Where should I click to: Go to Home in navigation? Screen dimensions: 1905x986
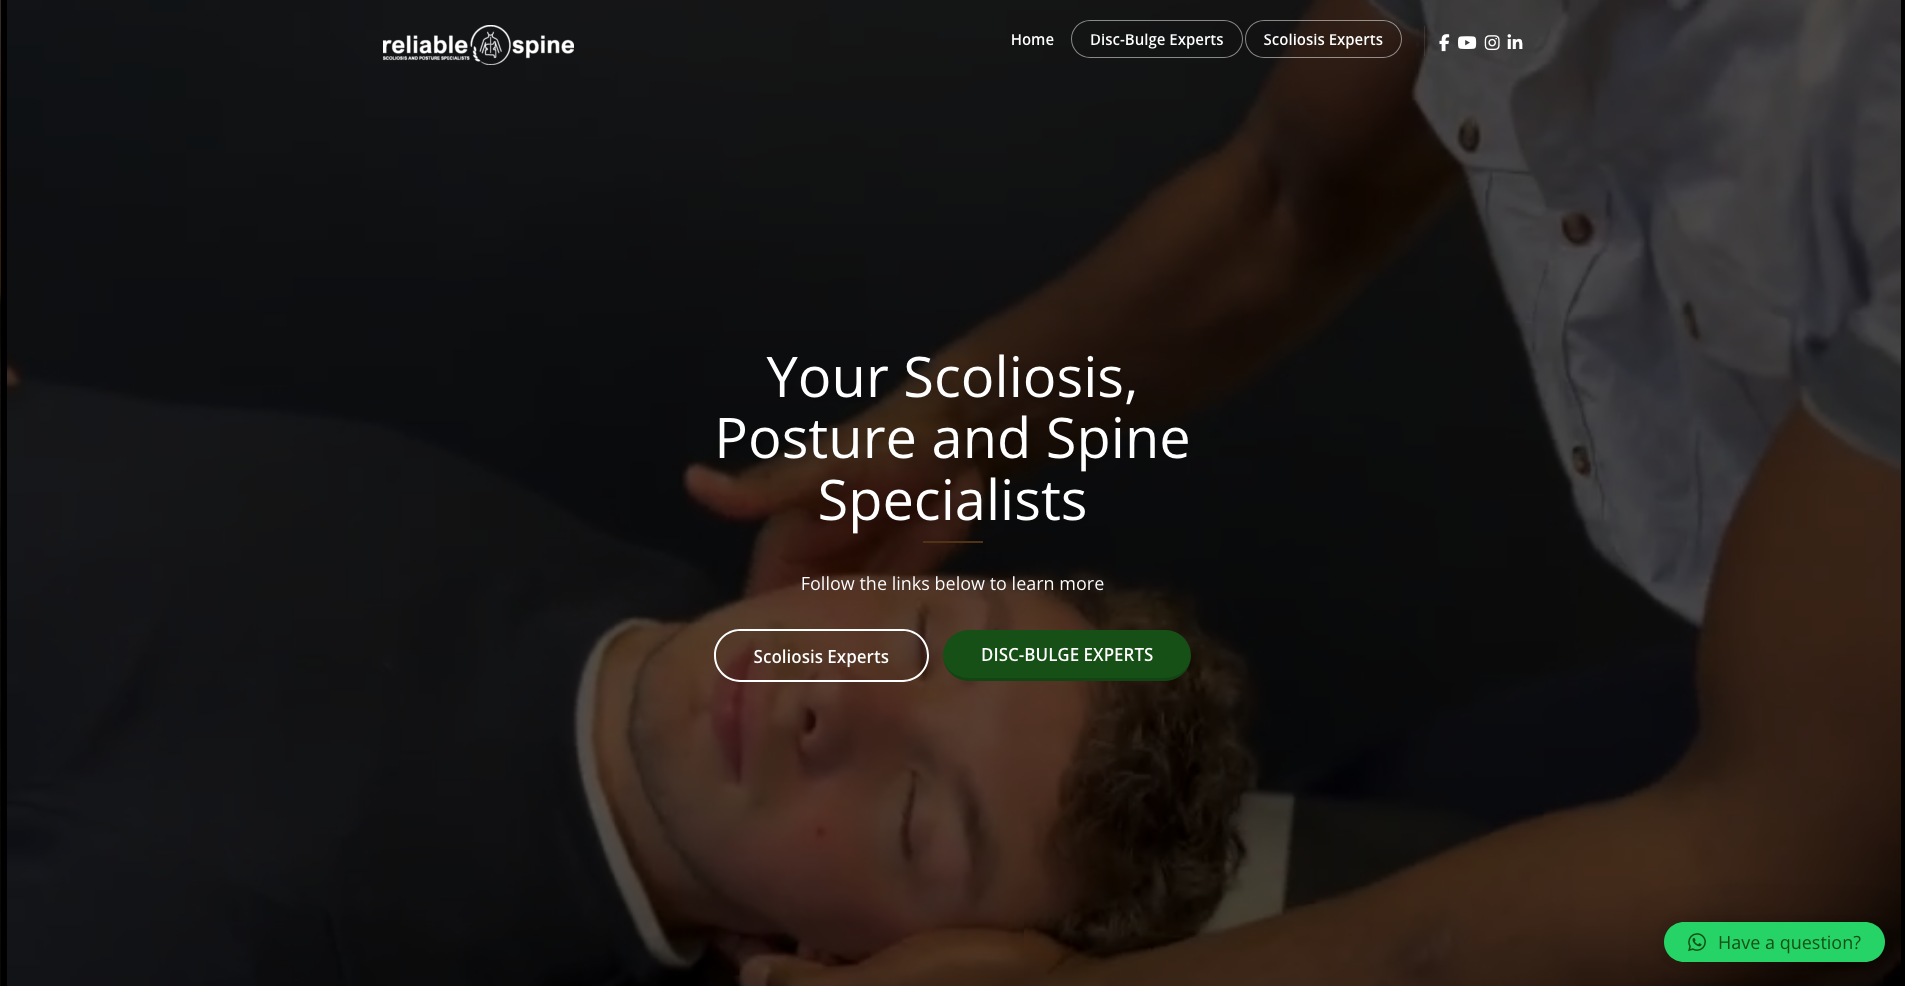point(1032,39)
